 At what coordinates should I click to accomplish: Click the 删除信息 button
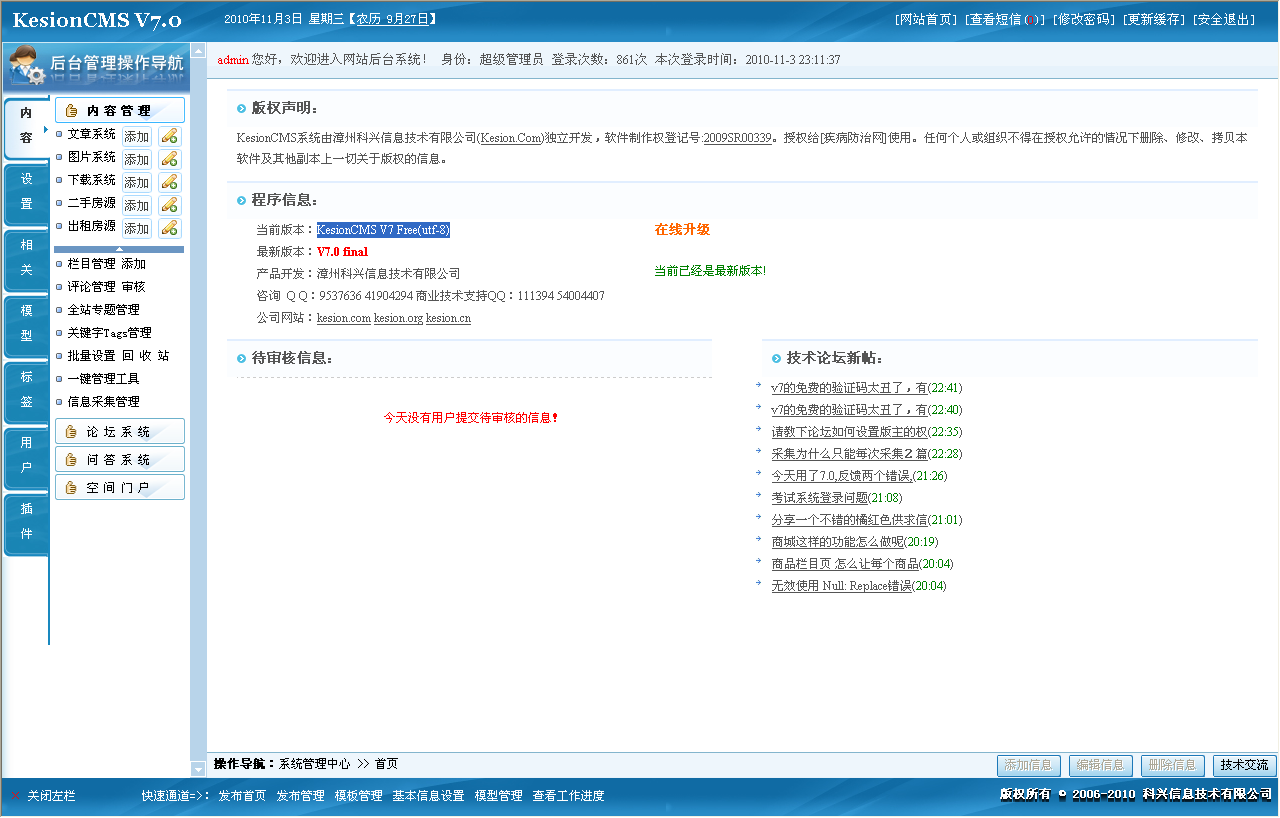point(1172,765)
